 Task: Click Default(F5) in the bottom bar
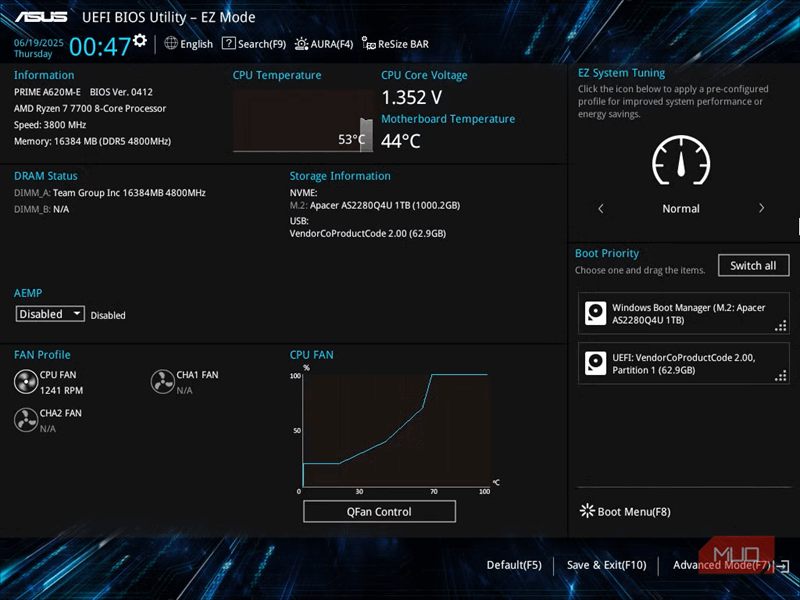point(514,565)
